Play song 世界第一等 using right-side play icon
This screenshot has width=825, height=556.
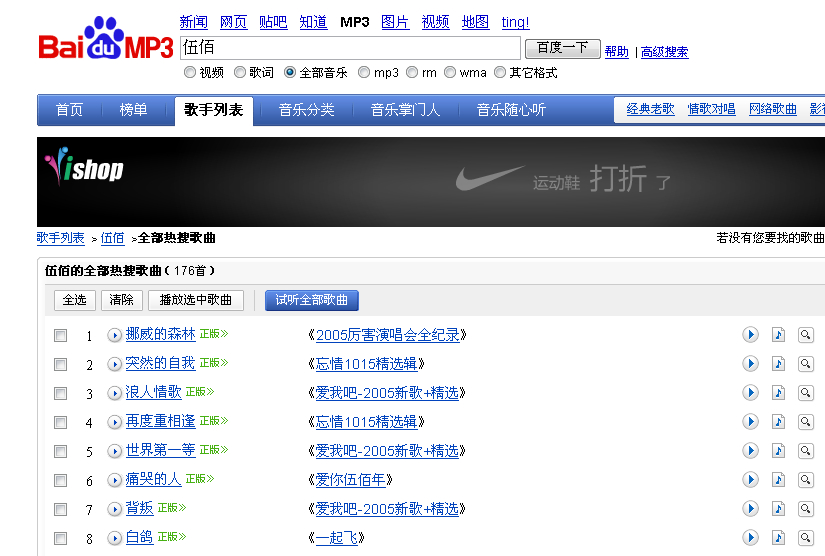pos(750,450)
